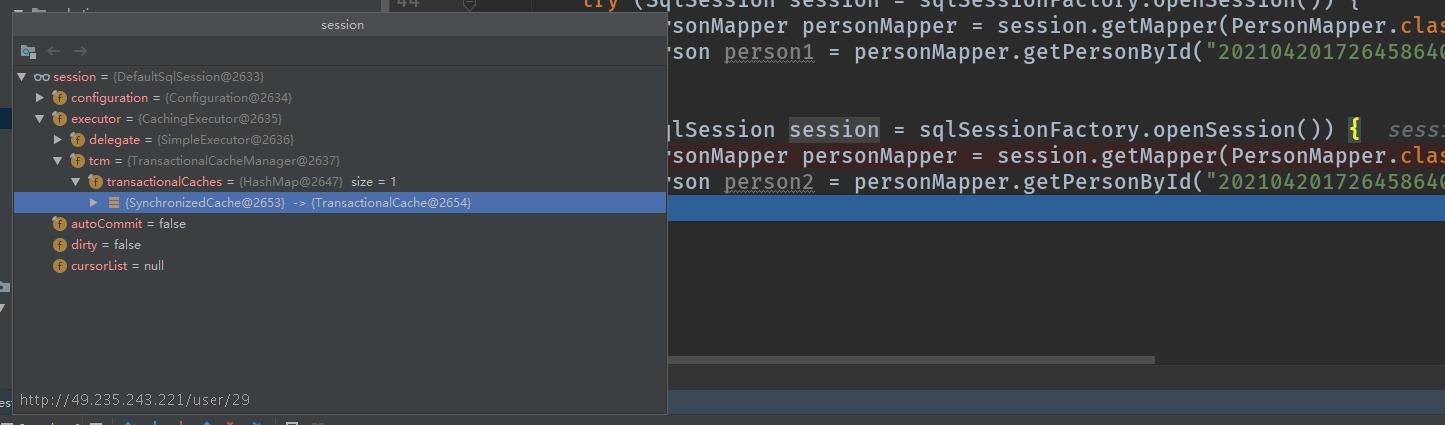Expand the SynchronizedCache@2653 entry
The height and width of the screenshot is (425, 1445).
pos(94,203)
